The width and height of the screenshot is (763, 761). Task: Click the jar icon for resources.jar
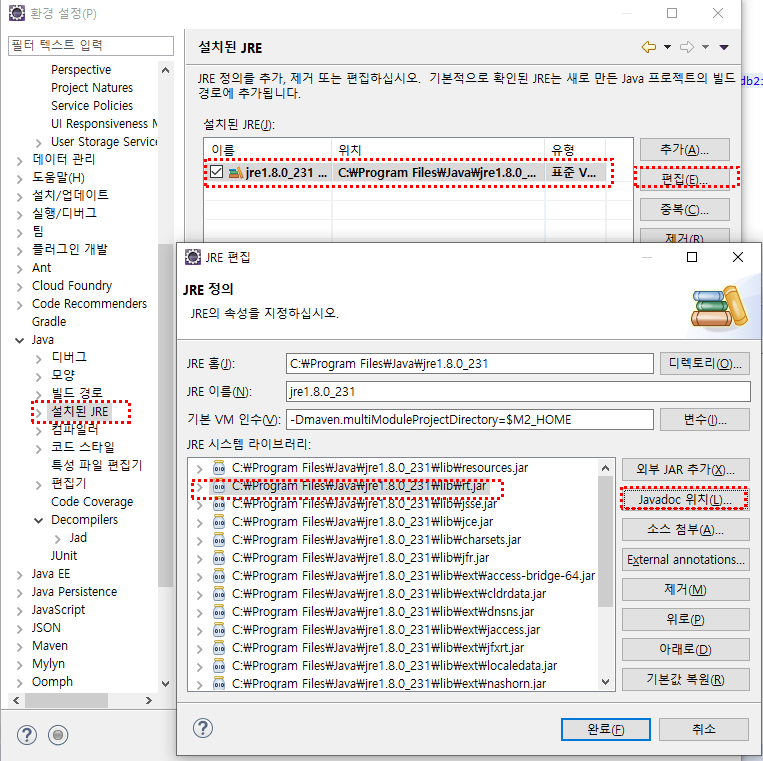point(219,468)
